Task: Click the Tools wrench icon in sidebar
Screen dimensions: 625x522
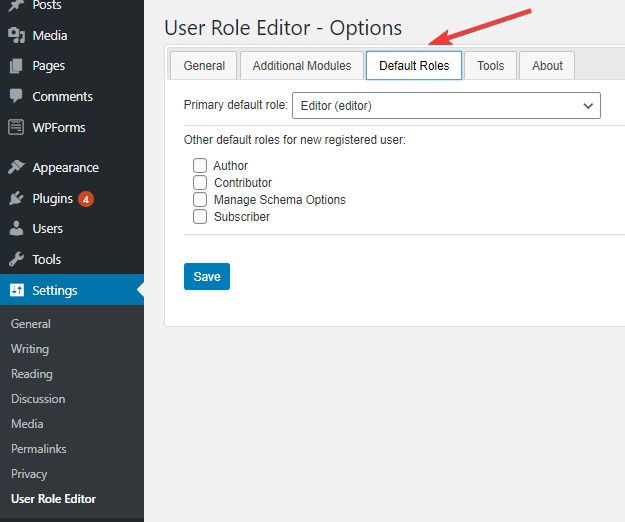Action: tap(17, 260)
